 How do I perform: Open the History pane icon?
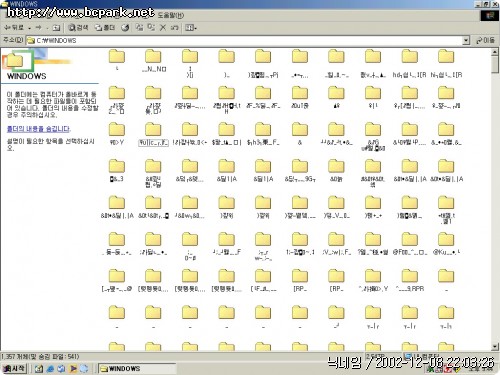point(125,28)
